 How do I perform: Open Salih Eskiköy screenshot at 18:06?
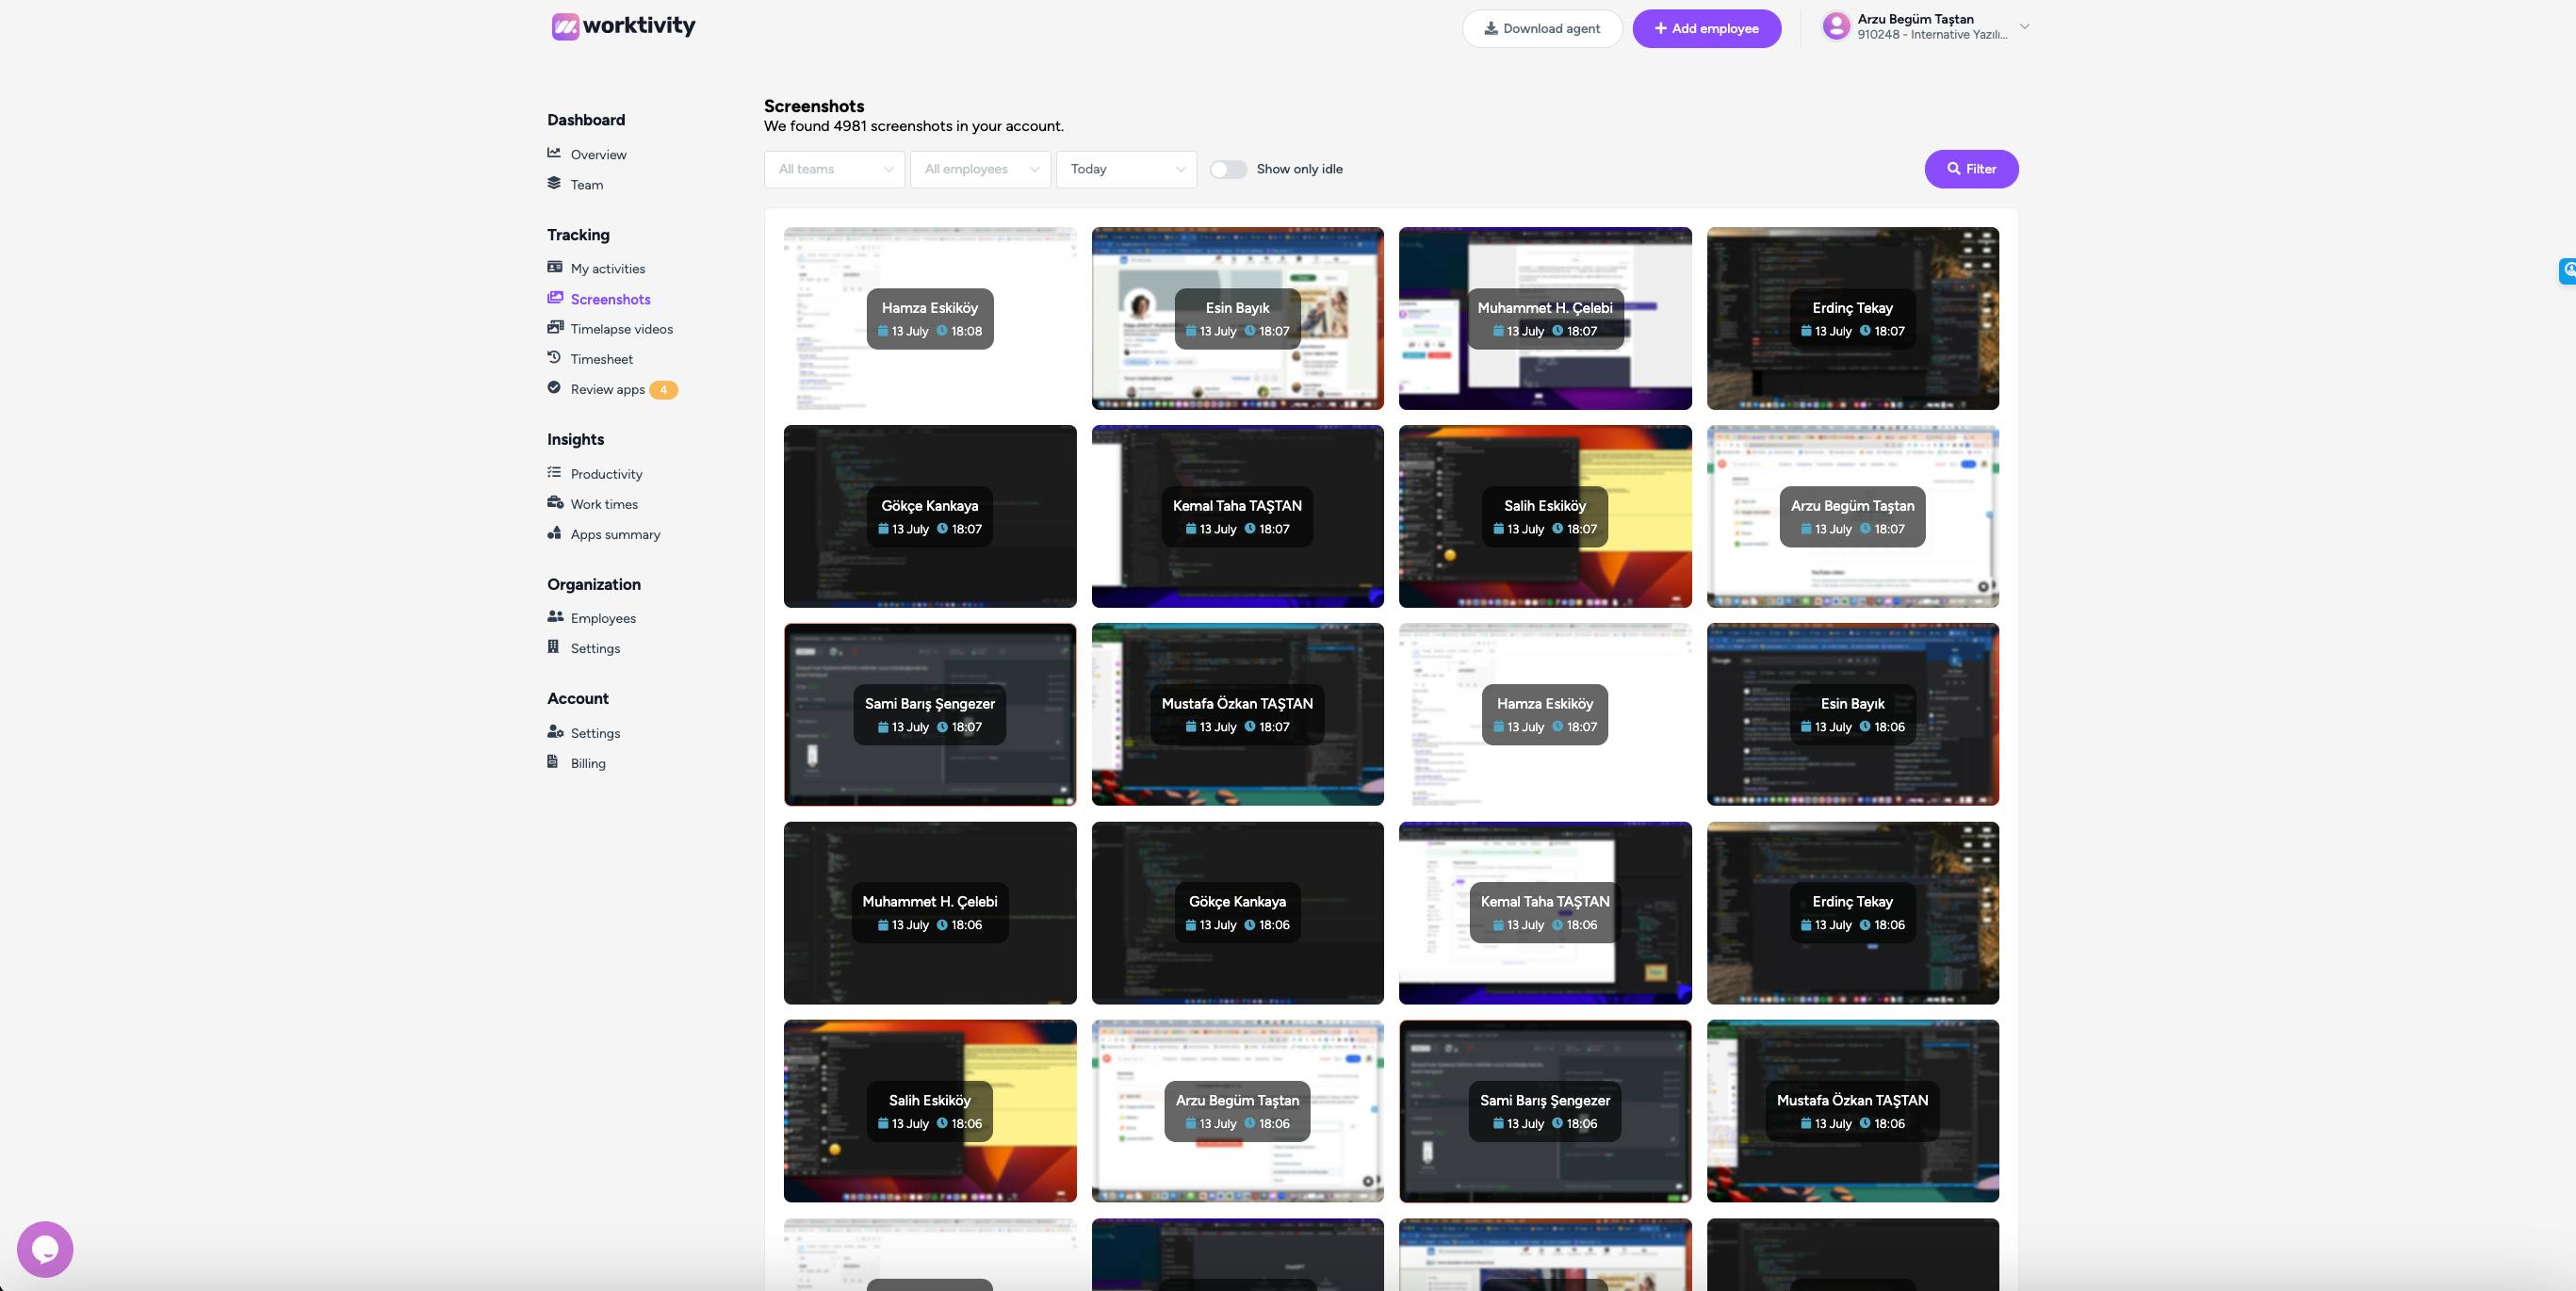pos(930,1111)
